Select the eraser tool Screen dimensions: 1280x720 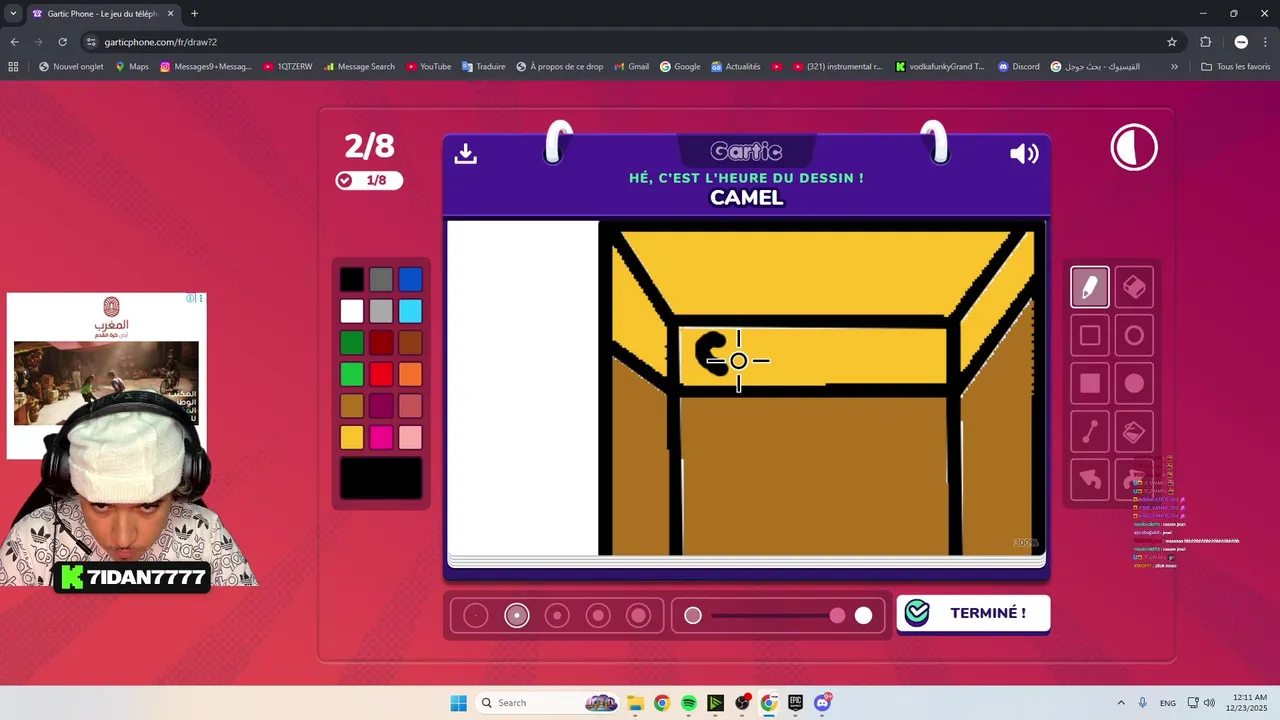pos(1134,288)
